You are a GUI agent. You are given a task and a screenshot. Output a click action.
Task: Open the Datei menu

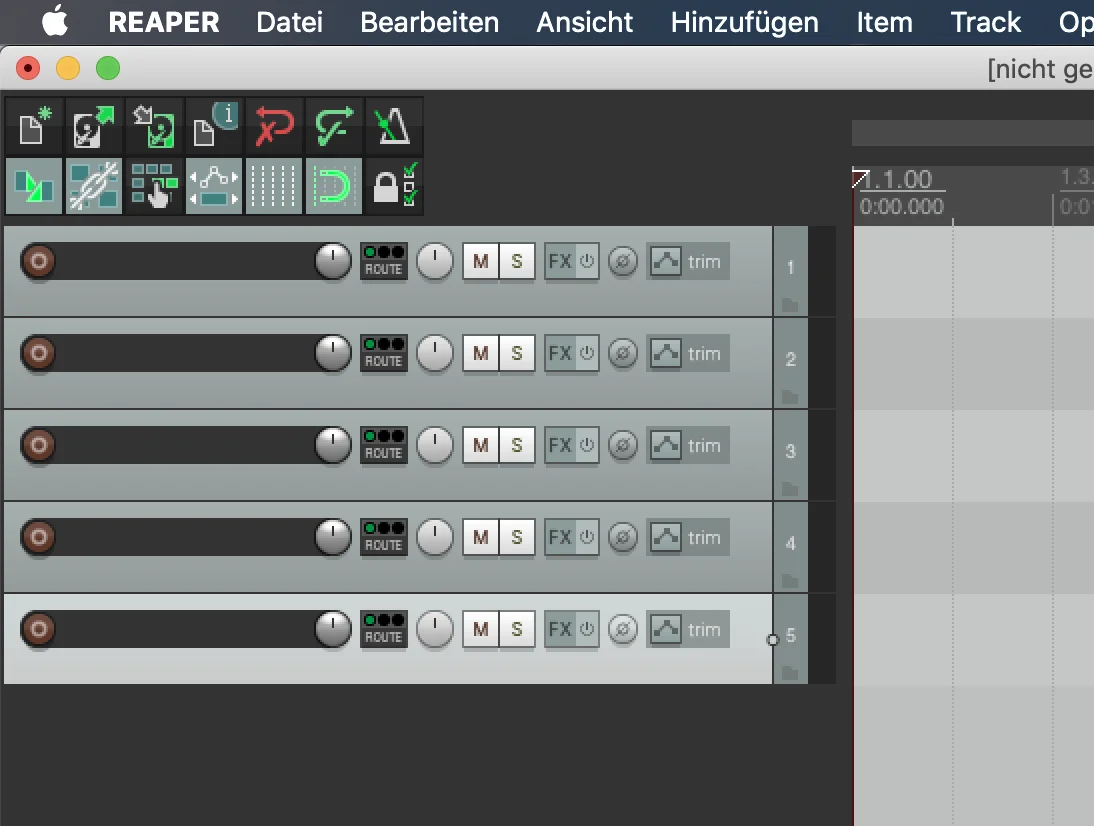[290, 22]
